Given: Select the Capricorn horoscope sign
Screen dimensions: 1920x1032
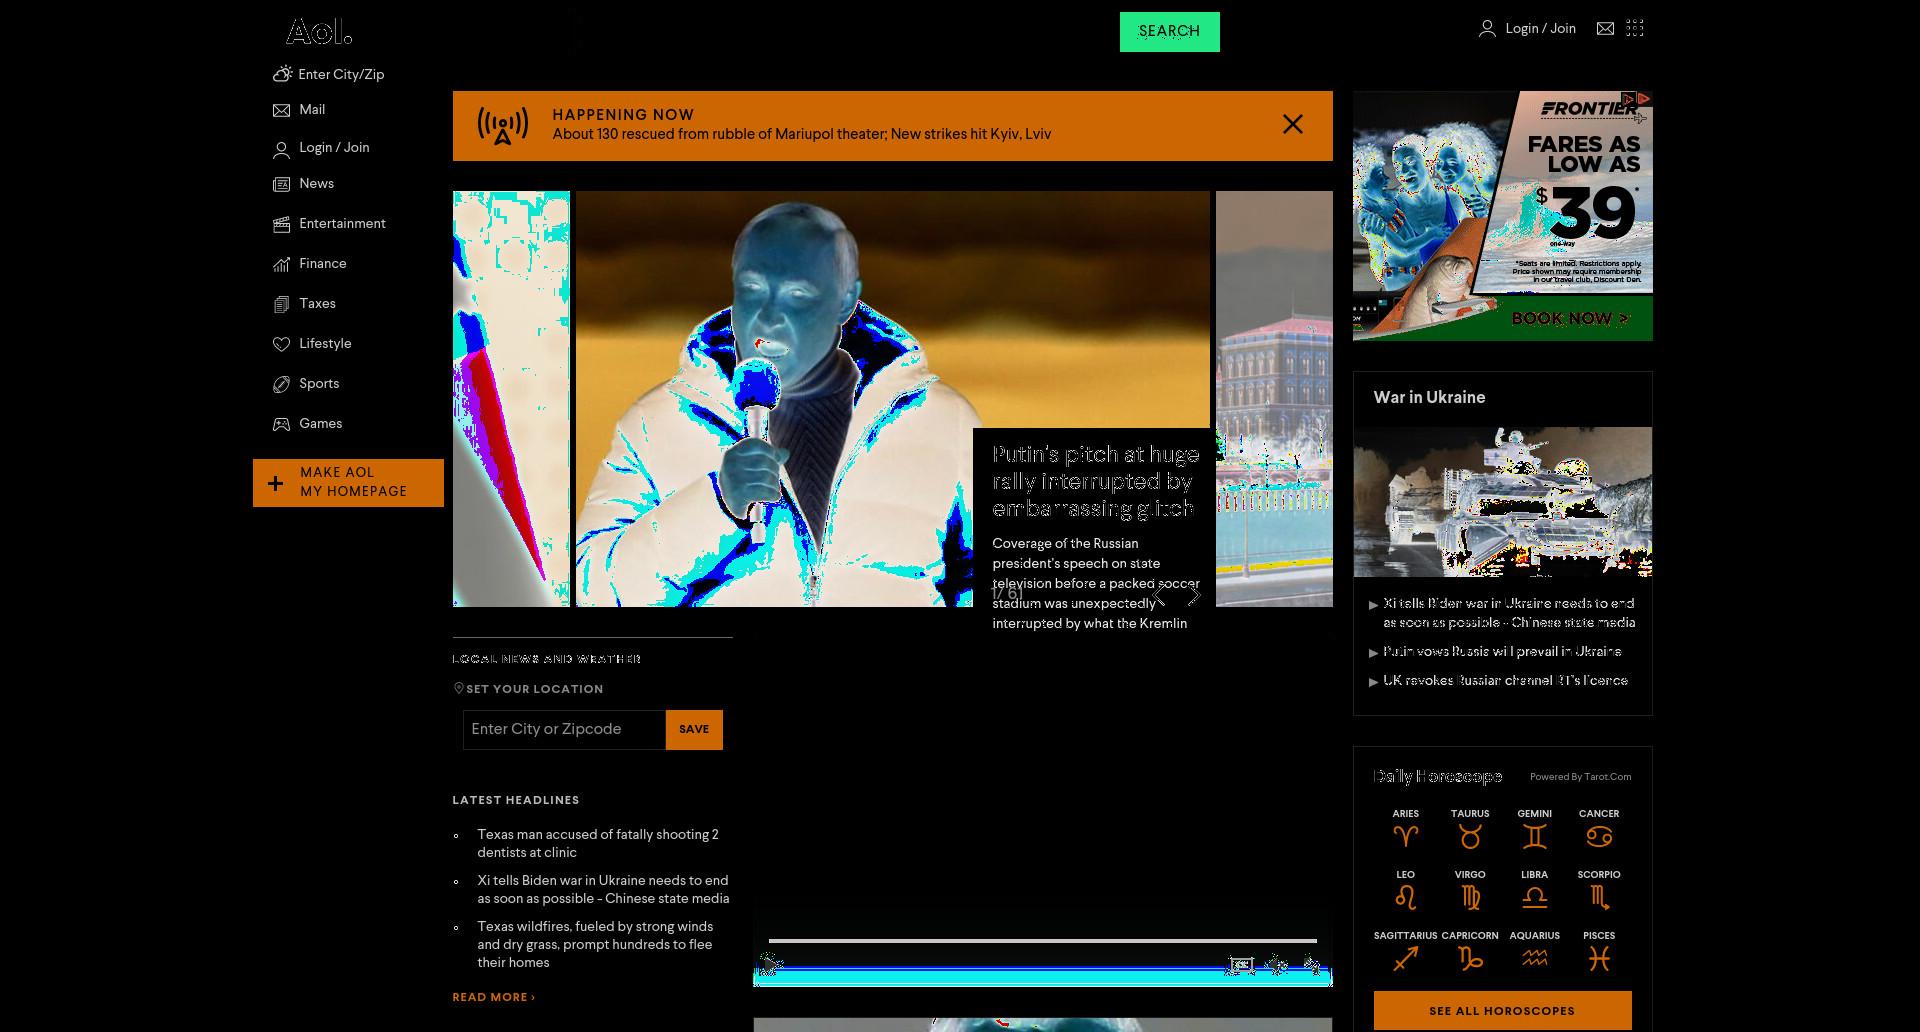Looking at the screenshot, I should click(1470, 951).
